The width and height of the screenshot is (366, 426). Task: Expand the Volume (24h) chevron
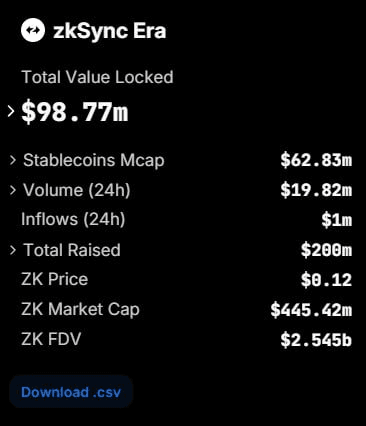pyautogui.click(x=13, y=190)
